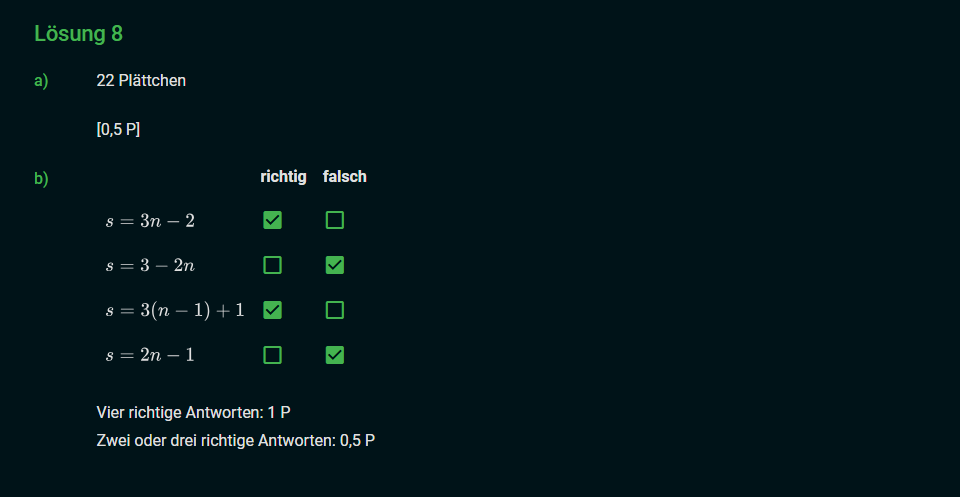Toggle the richtig checkbox for s = 3n − 2
The image size is (960, 497).
(x=272, y=220)
